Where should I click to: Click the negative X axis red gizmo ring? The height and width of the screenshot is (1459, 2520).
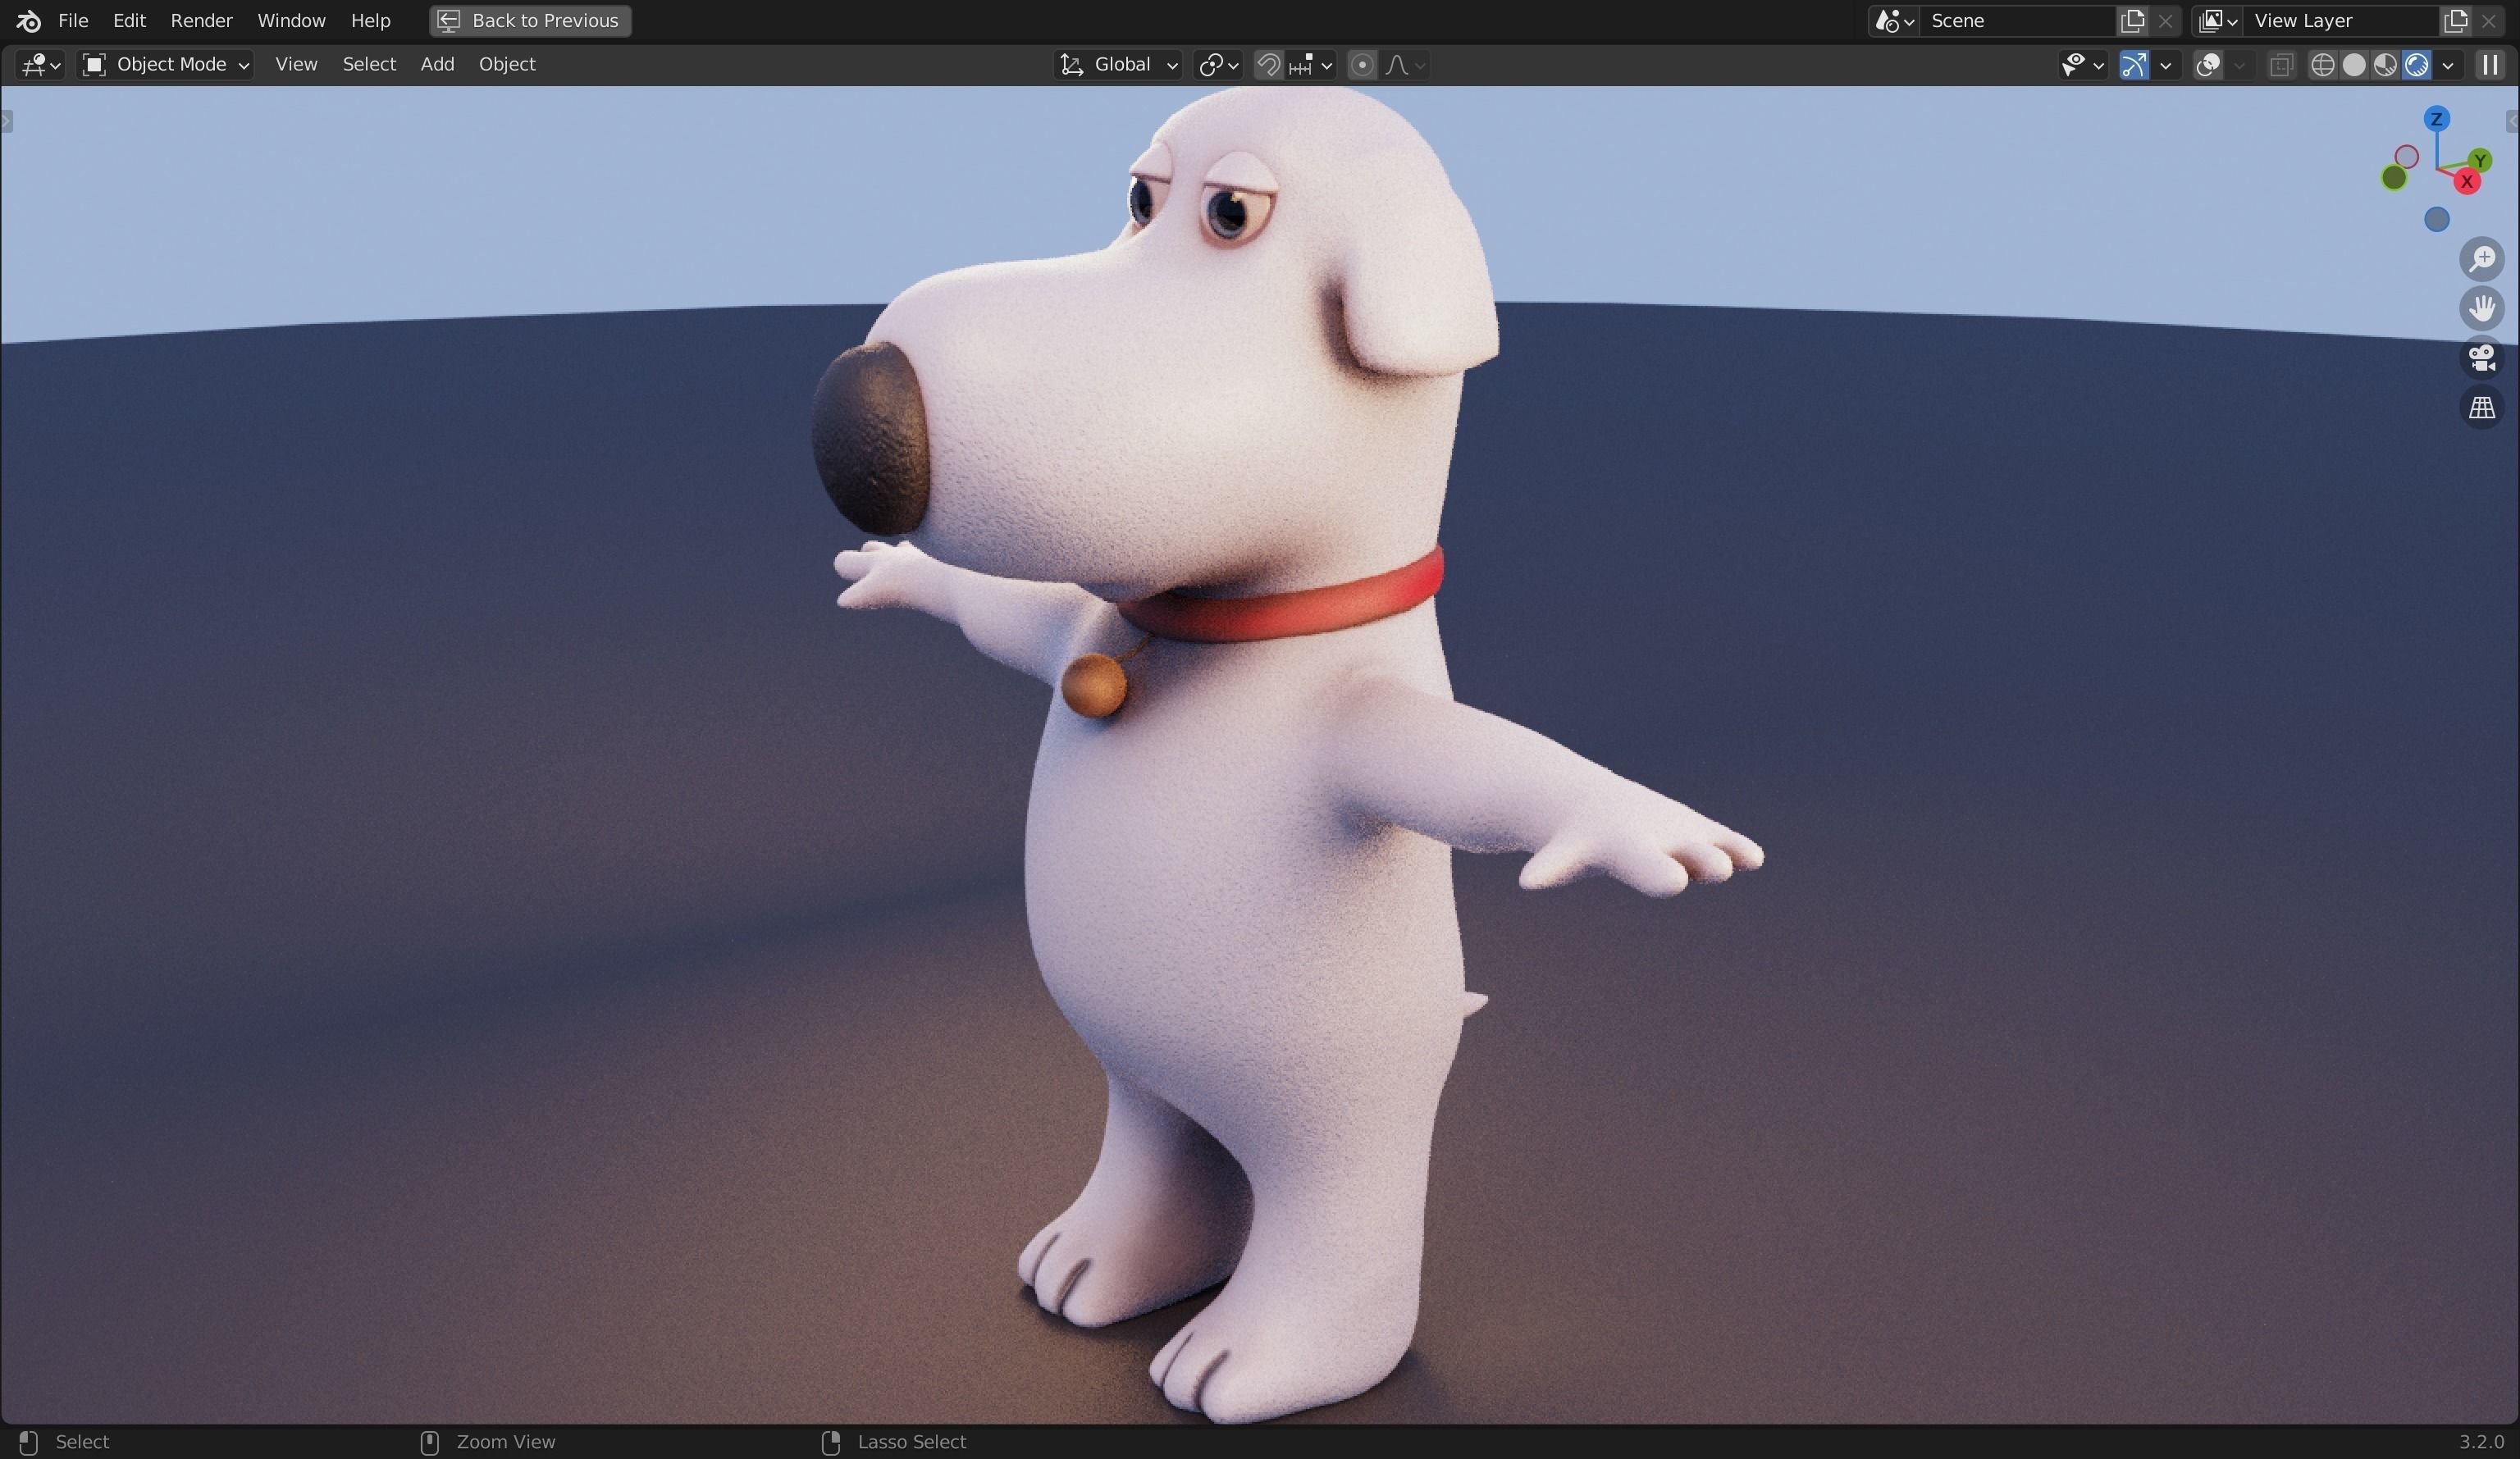tap(2407, 157)
